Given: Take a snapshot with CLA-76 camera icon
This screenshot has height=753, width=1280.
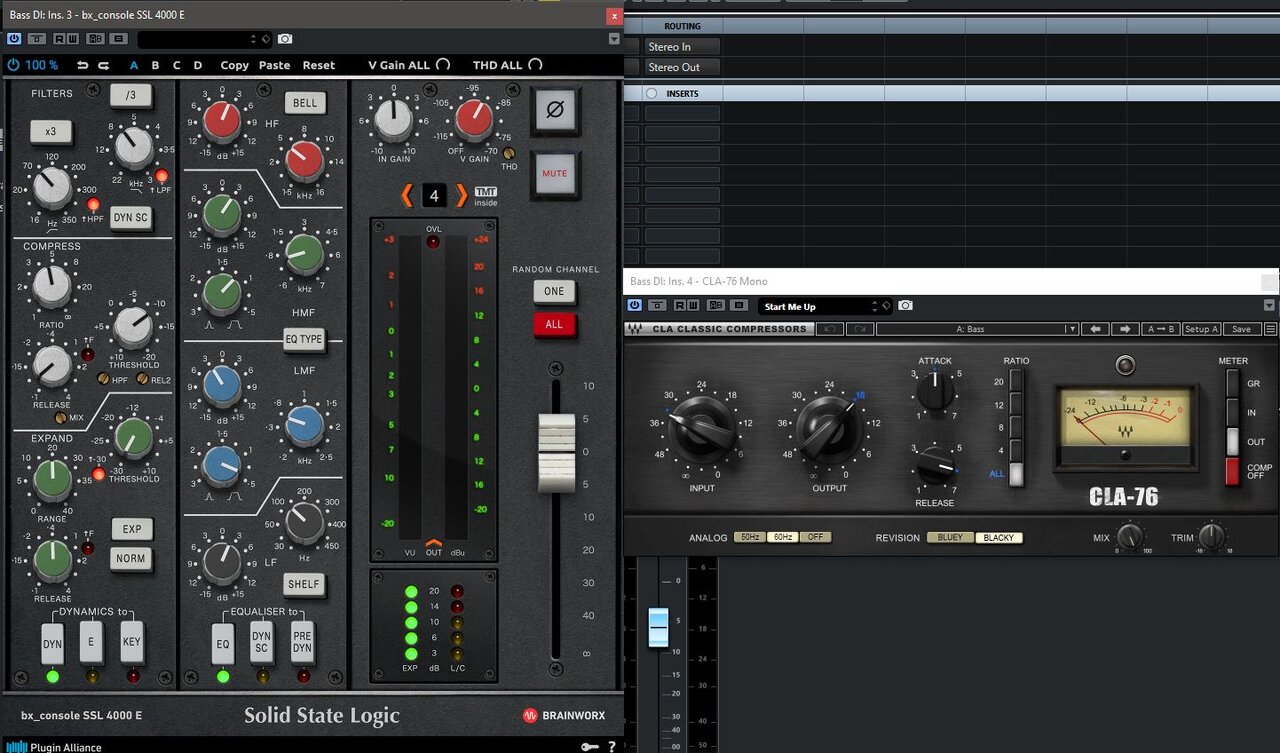Looking at the screenshot, I should coord(905,306).
